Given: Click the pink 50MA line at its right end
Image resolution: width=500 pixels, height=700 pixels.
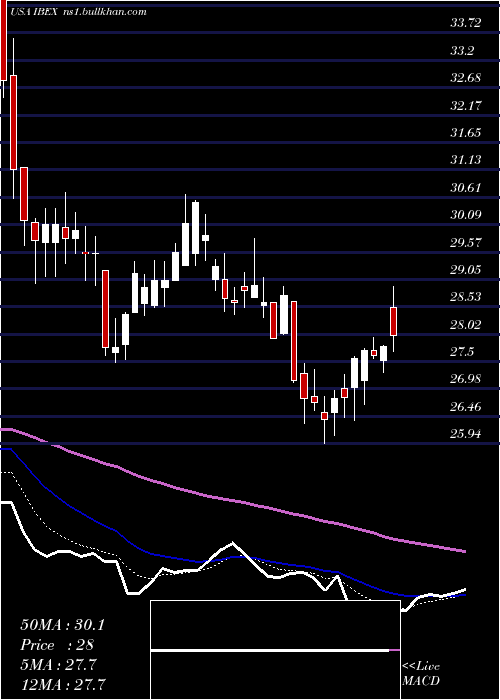Looking at the screenshot, I should (463, 551).
